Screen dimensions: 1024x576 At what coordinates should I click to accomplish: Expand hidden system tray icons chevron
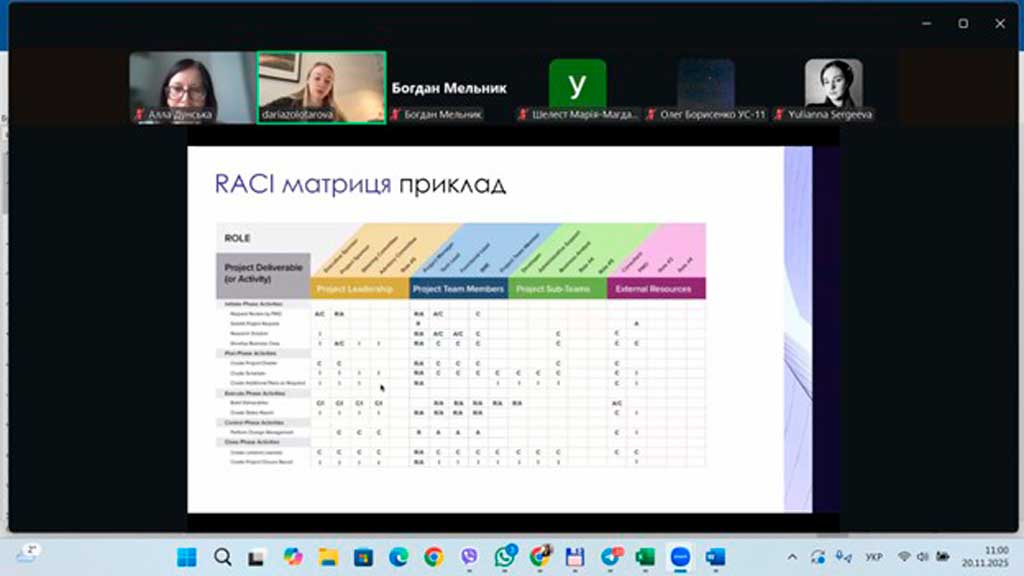coord(793,556)
